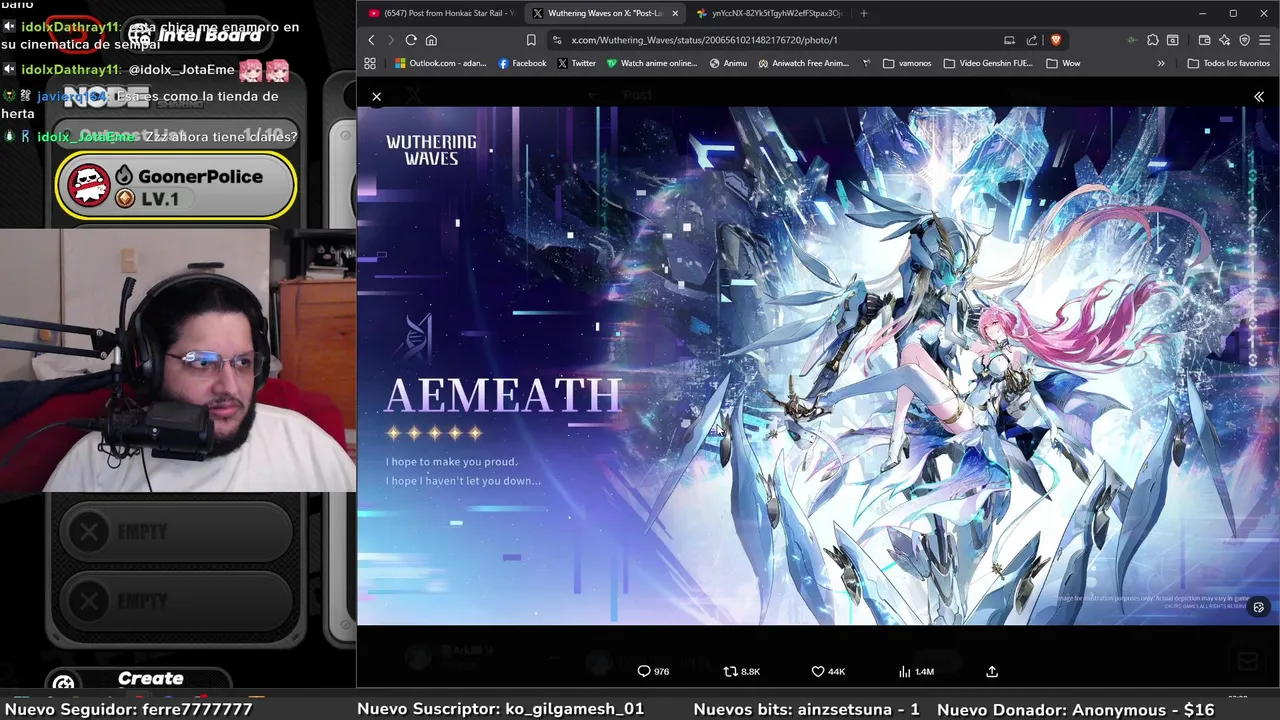
Task: View post analytics showing 1.4M views
Action: [916, 672]
